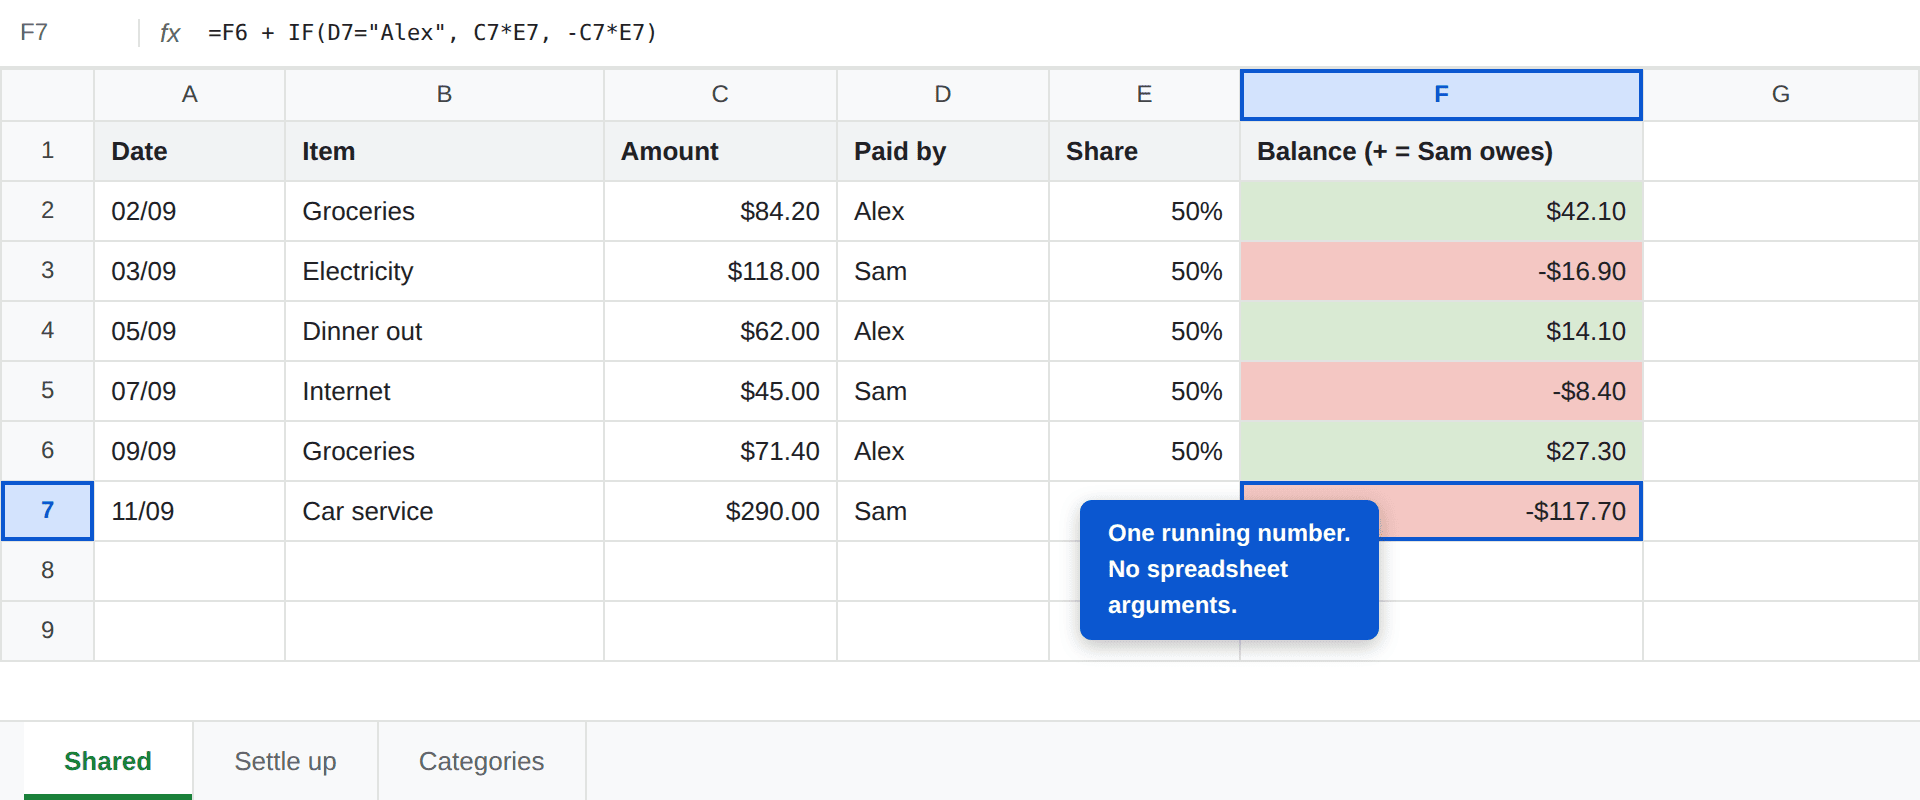This screenshot has width=1920, height=800.
Task: Select column G header
Action: [1781, 94]
